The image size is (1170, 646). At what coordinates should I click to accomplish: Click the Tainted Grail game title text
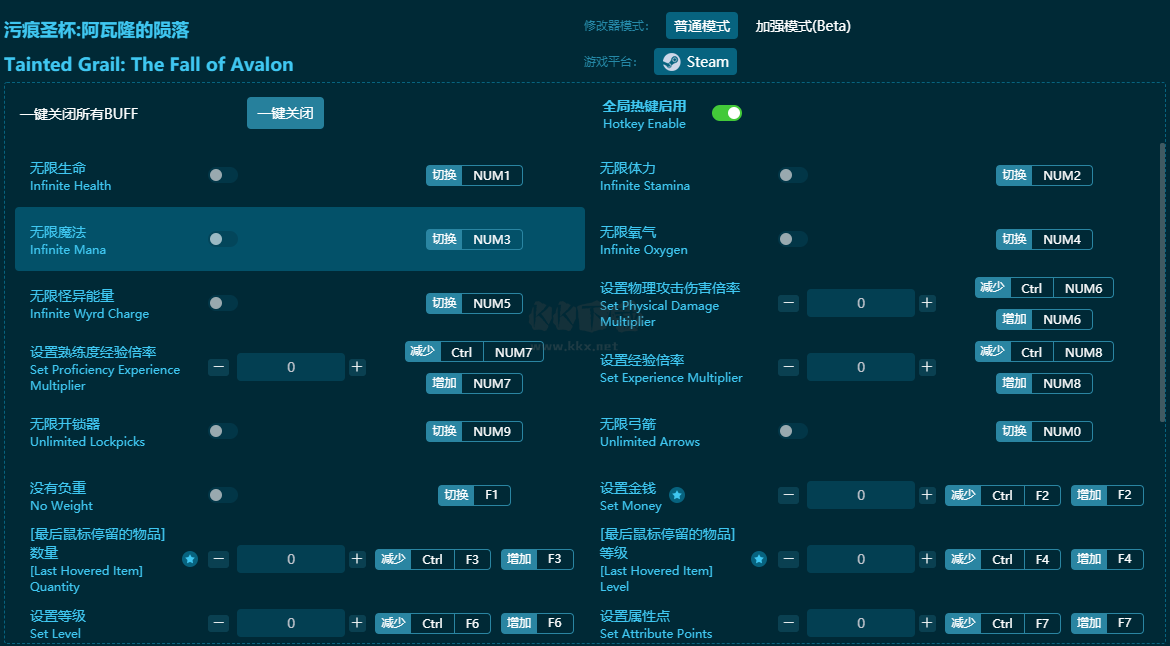[148, 65]
